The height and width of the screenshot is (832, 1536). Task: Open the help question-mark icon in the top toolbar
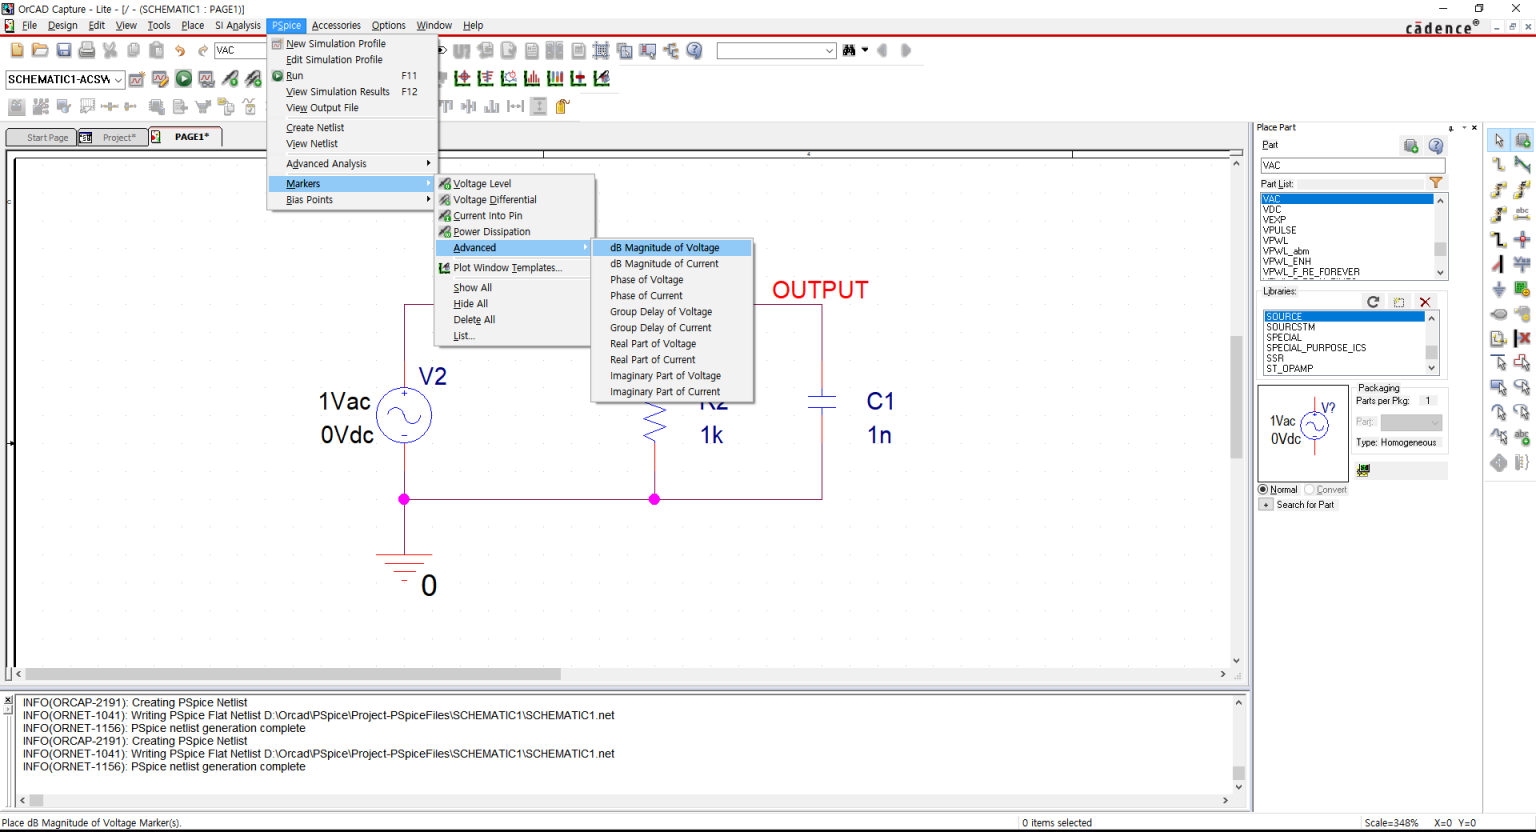click(x=695, y=50)
